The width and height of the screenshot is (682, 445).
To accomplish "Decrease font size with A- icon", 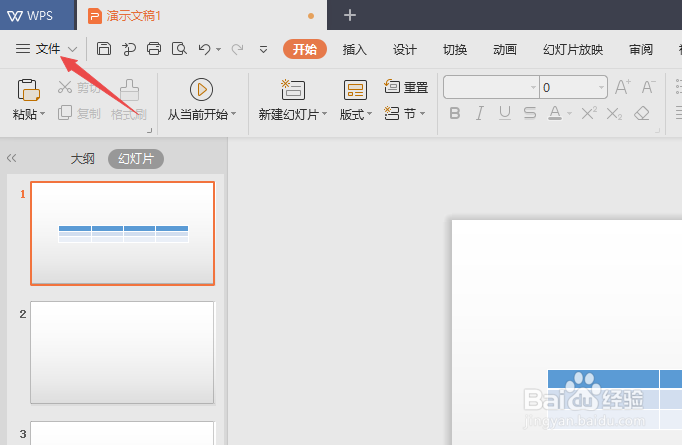I will pyautogui.click(x=648, y=87).
